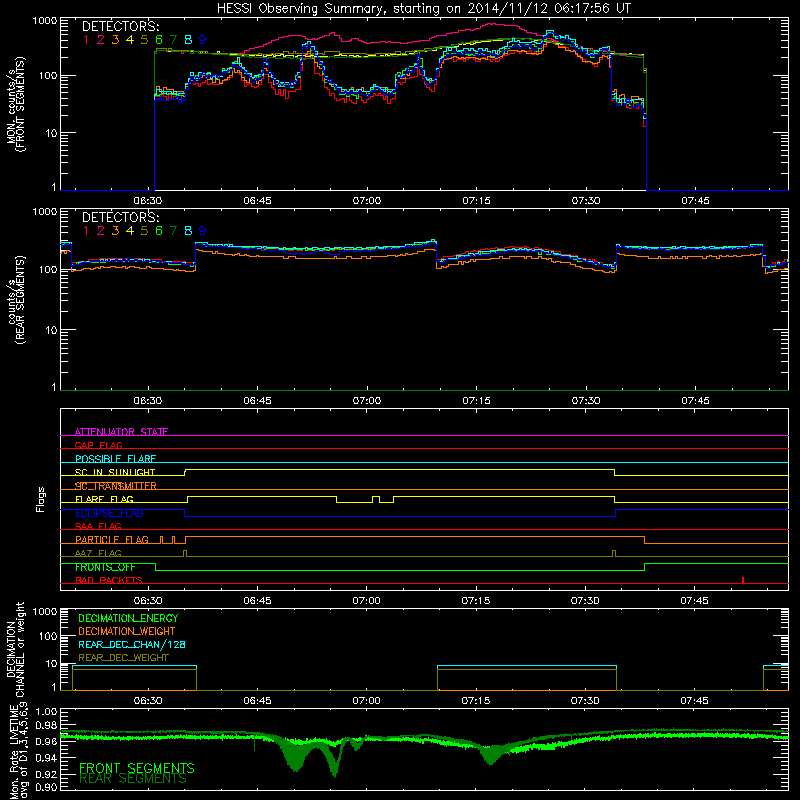This screenshot has width=800, height=800.
Task: Click the FRONT SEGMENTS label in the livetime panel
Action: tap(137, 768)
